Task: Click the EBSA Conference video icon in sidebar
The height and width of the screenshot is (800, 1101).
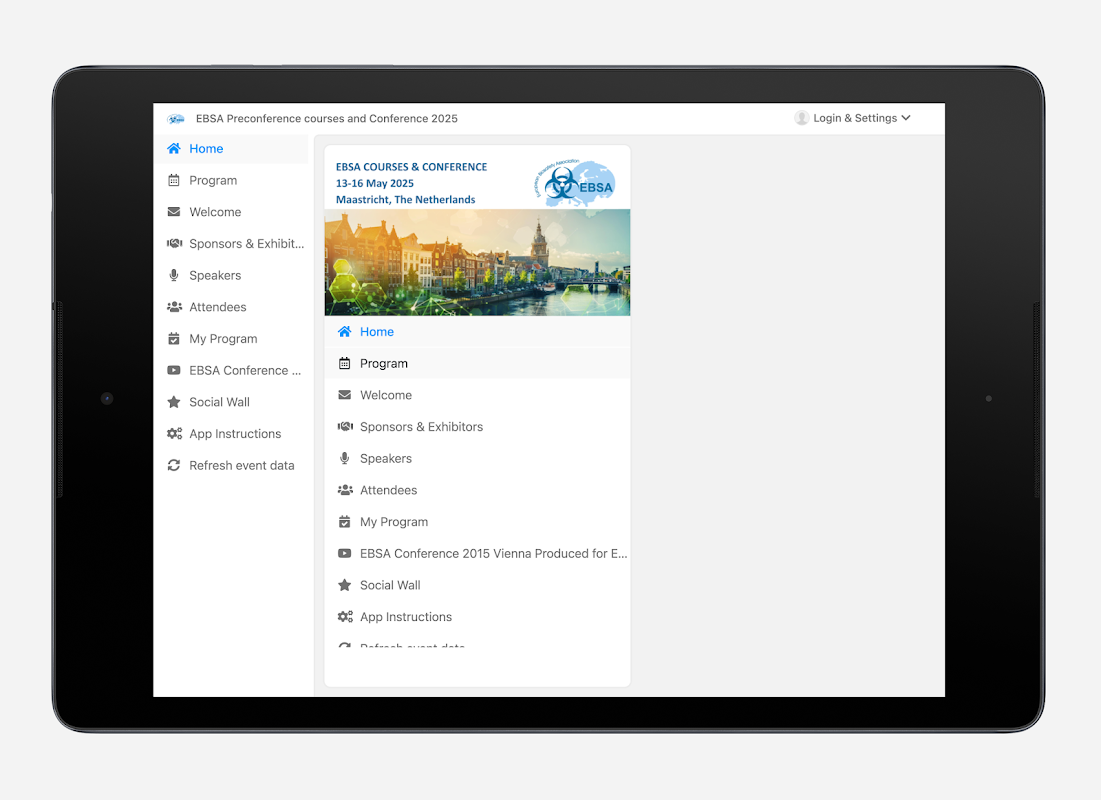Action: [174, 370]
